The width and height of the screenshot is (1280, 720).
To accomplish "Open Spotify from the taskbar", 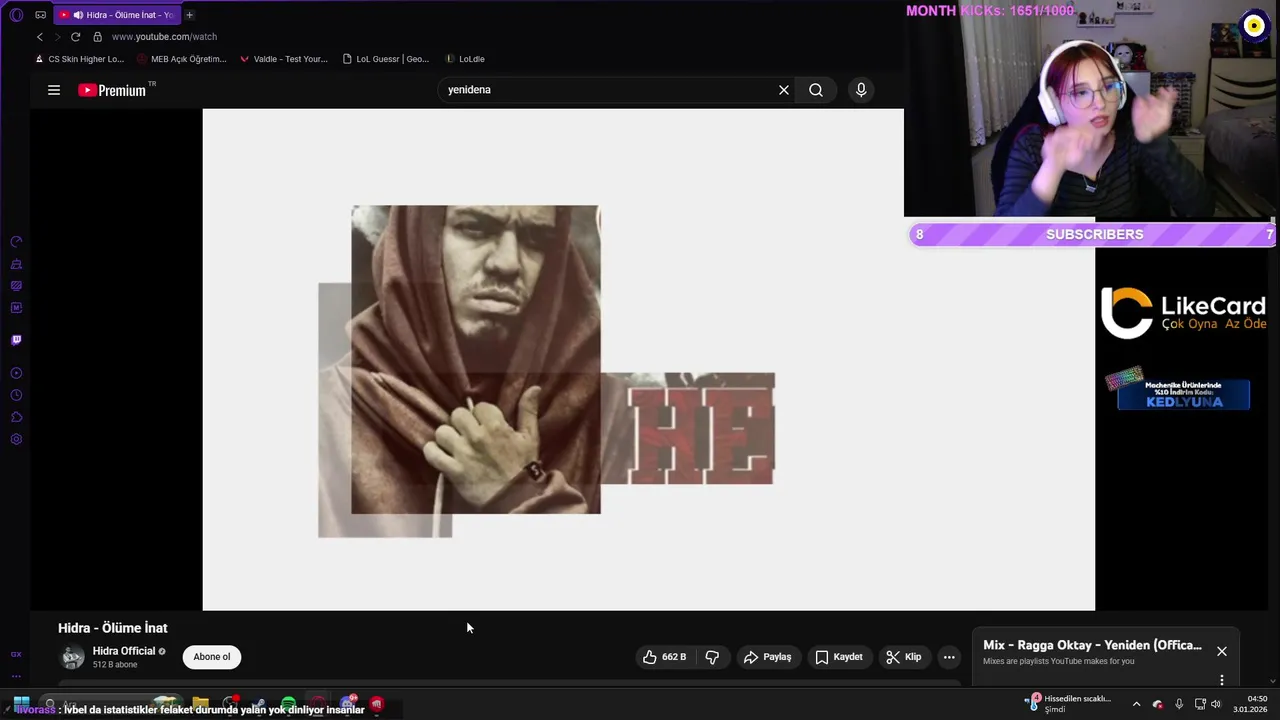I will click(288, 703).
